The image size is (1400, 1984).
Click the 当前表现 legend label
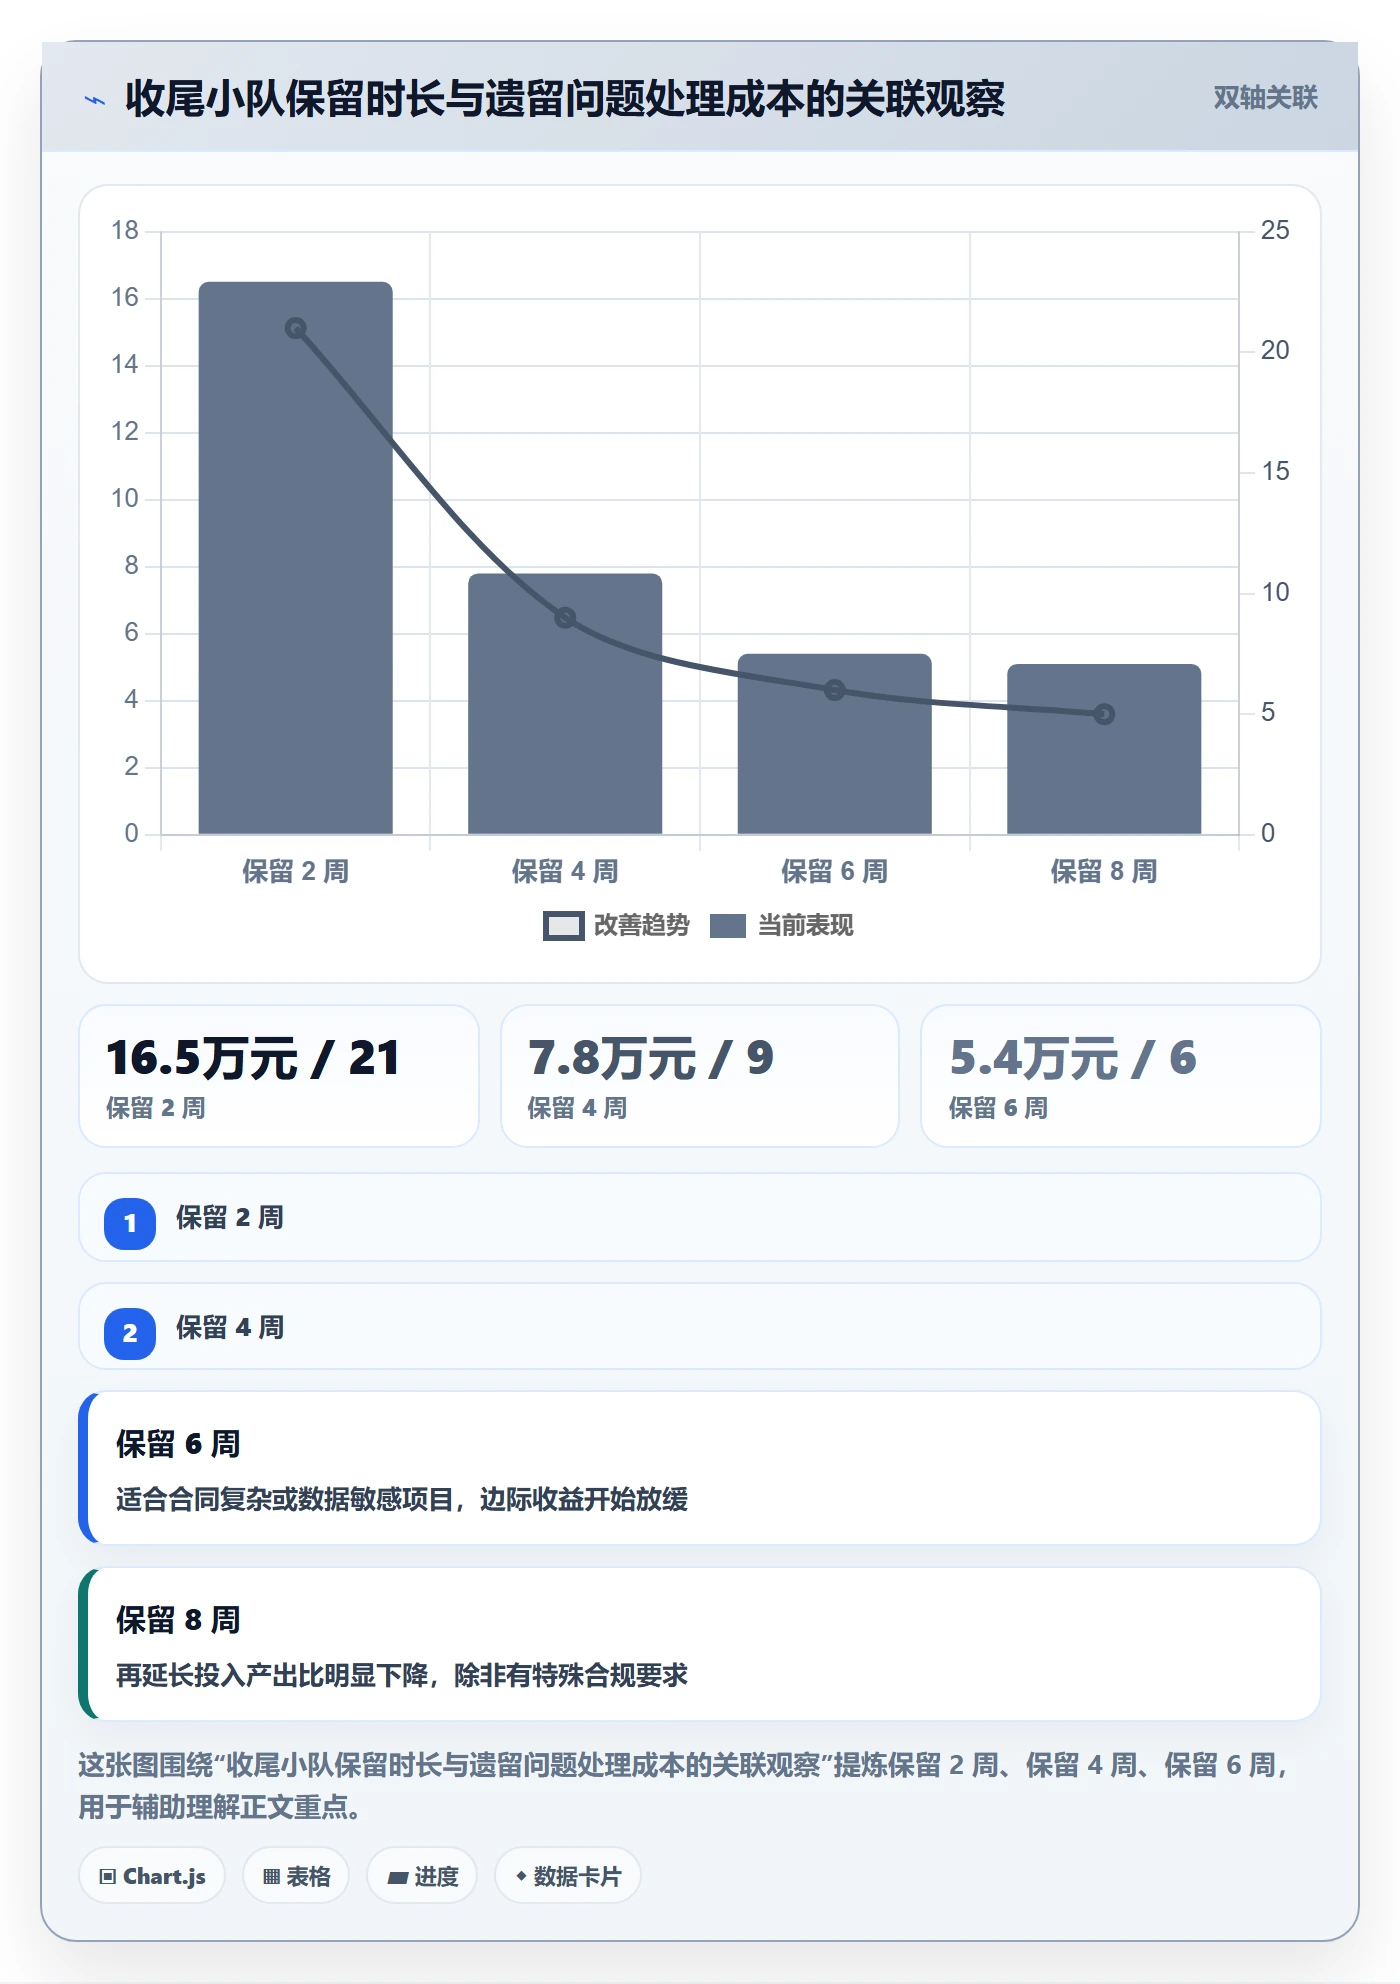click(x=805, y=926)
